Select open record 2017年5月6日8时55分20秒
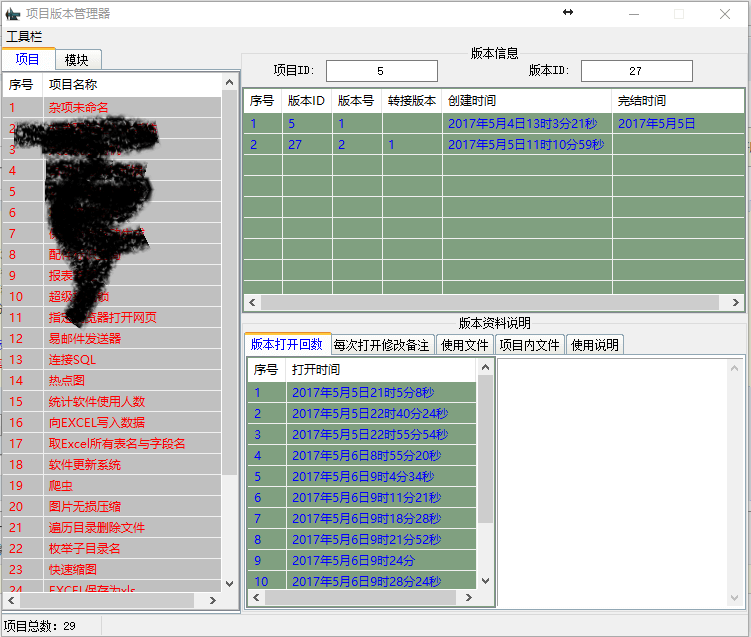The height and width of the screenshot is (637, 751). pos(366,456)
